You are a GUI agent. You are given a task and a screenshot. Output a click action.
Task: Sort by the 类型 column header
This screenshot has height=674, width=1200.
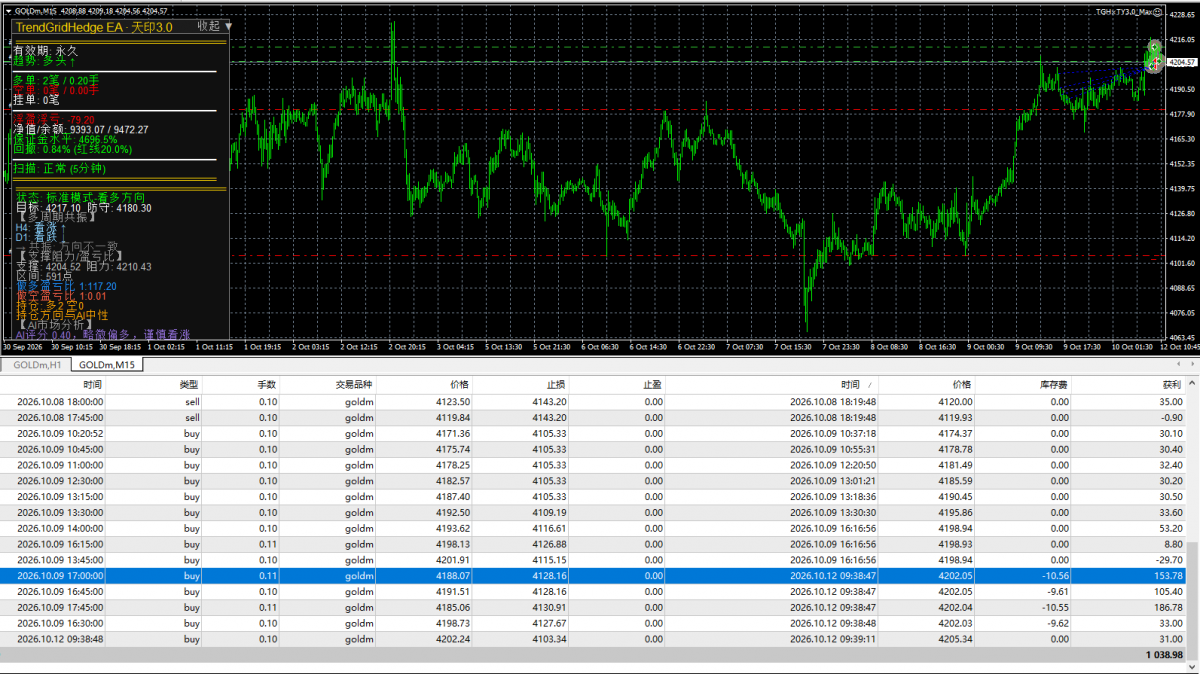tap(189, 384)
